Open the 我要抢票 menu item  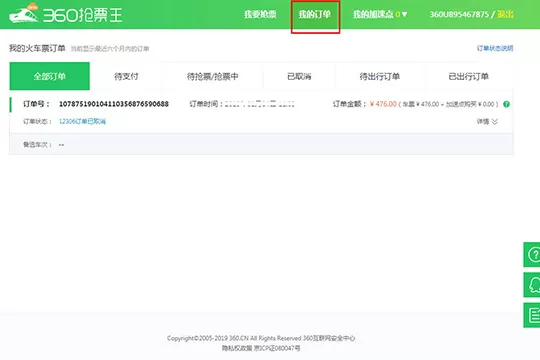click(260, 14)
